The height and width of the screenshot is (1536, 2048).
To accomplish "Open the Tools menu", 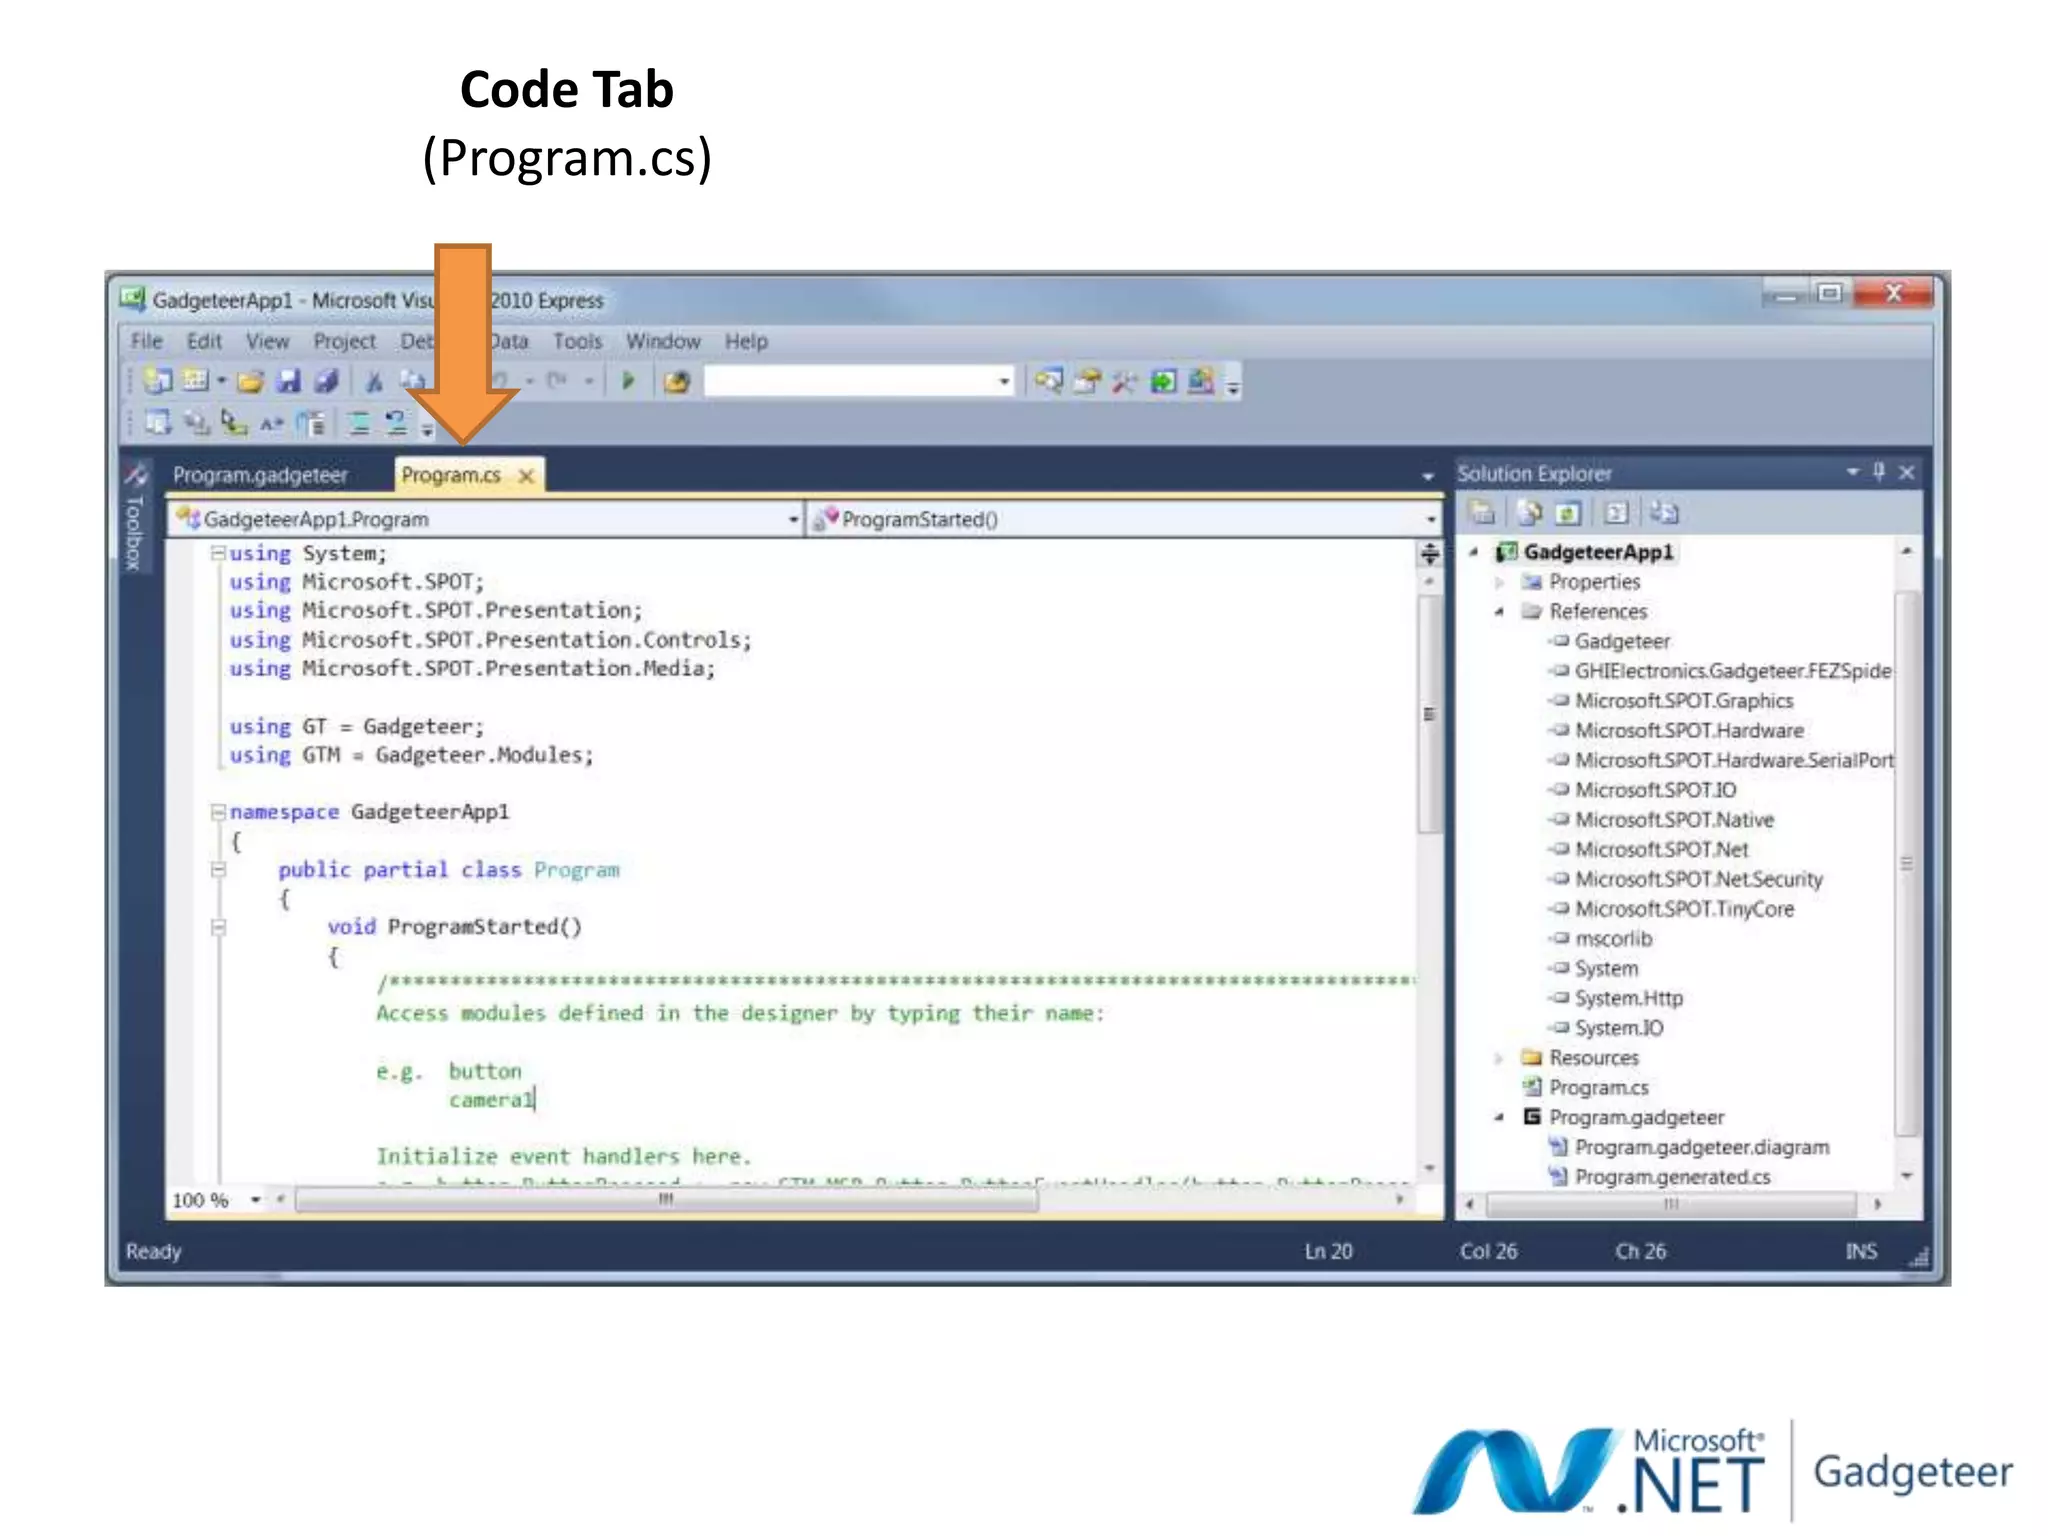I will coord(578,341).
